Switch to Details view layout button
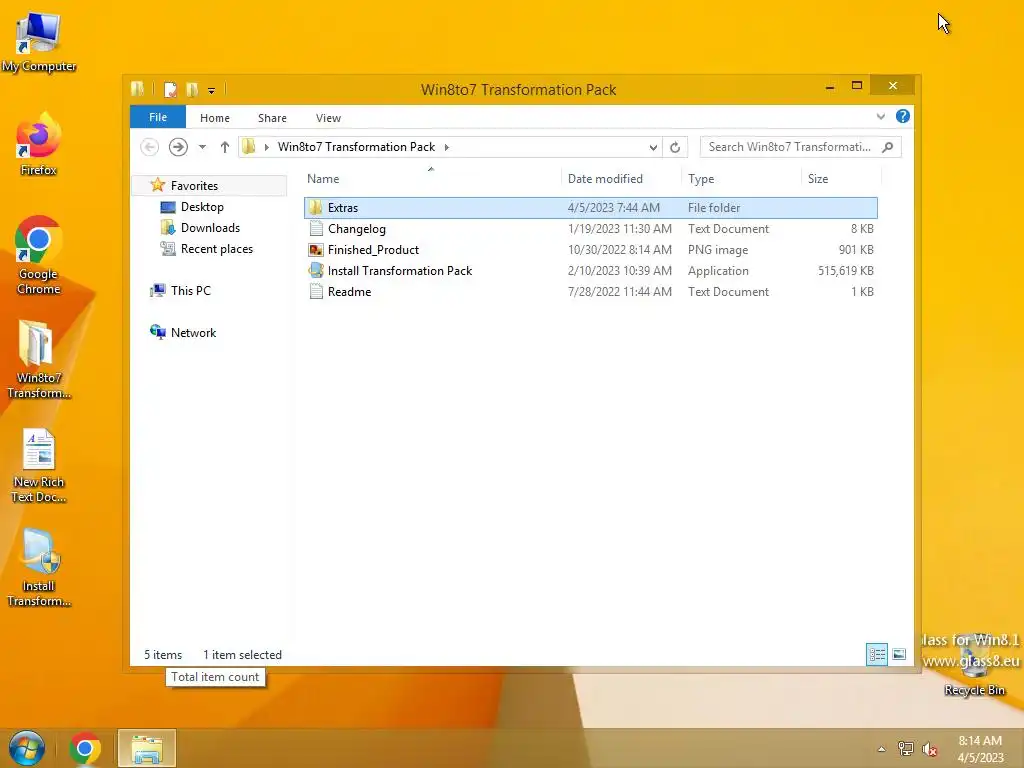 tap(876, 654)
